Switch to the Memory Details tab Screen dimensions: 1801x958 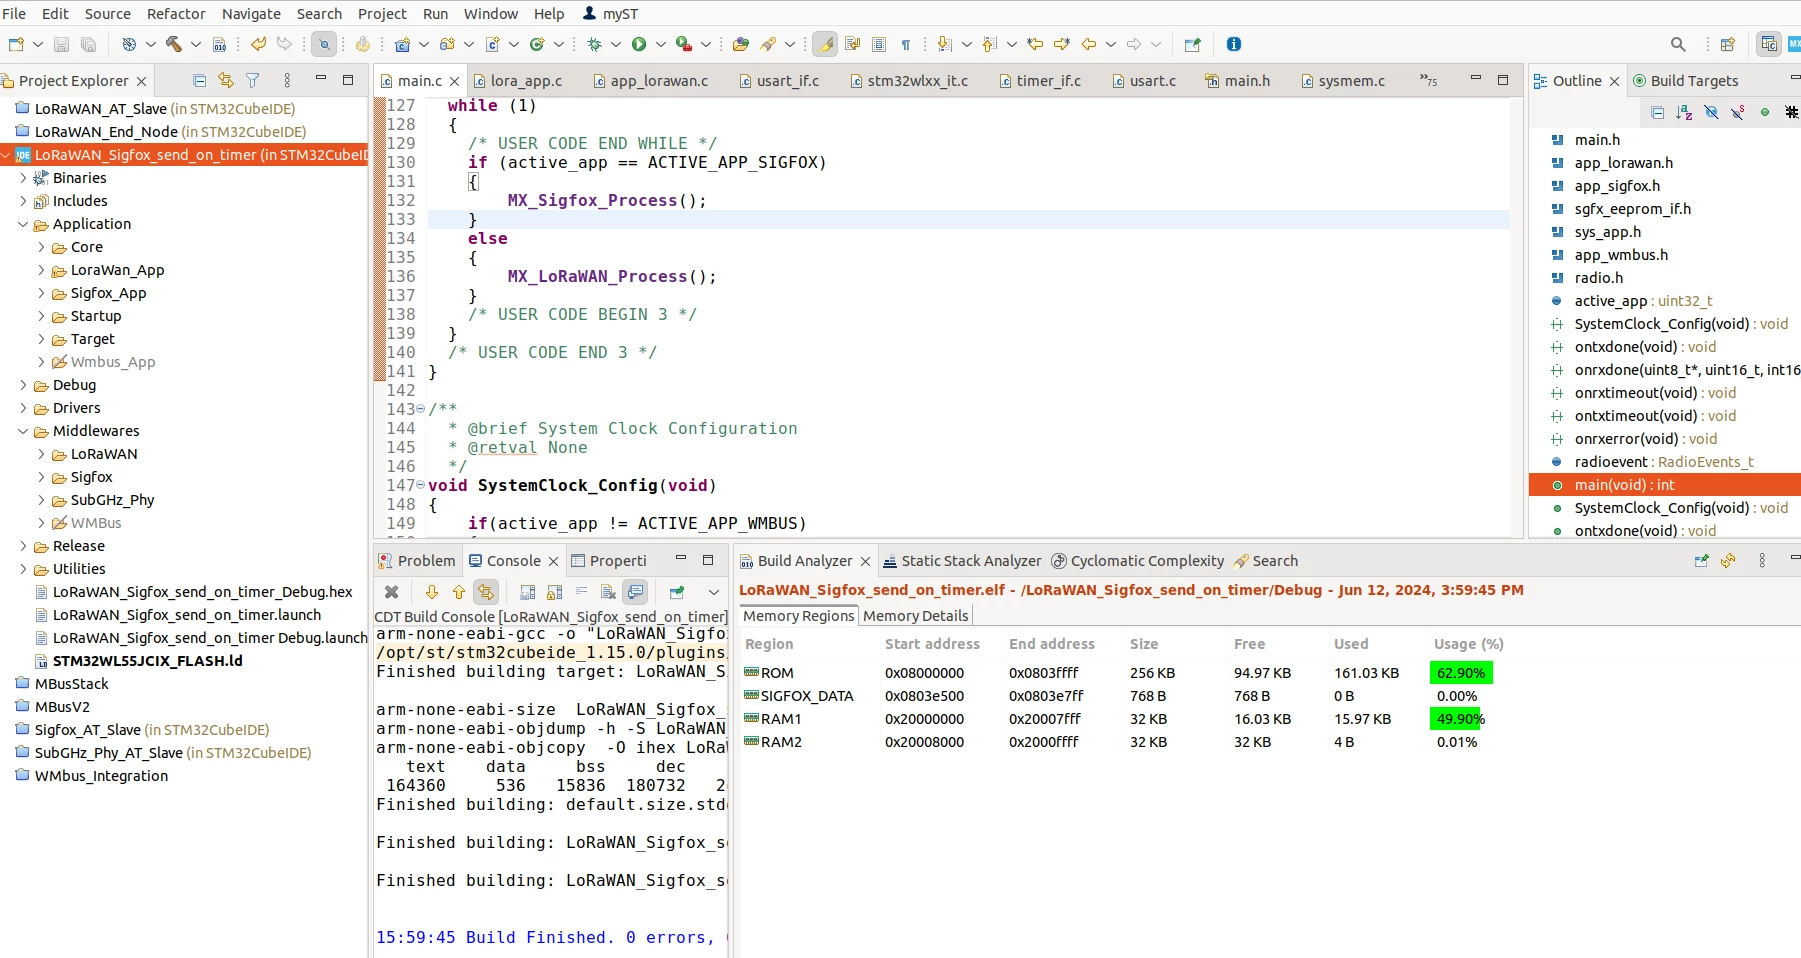915,616
